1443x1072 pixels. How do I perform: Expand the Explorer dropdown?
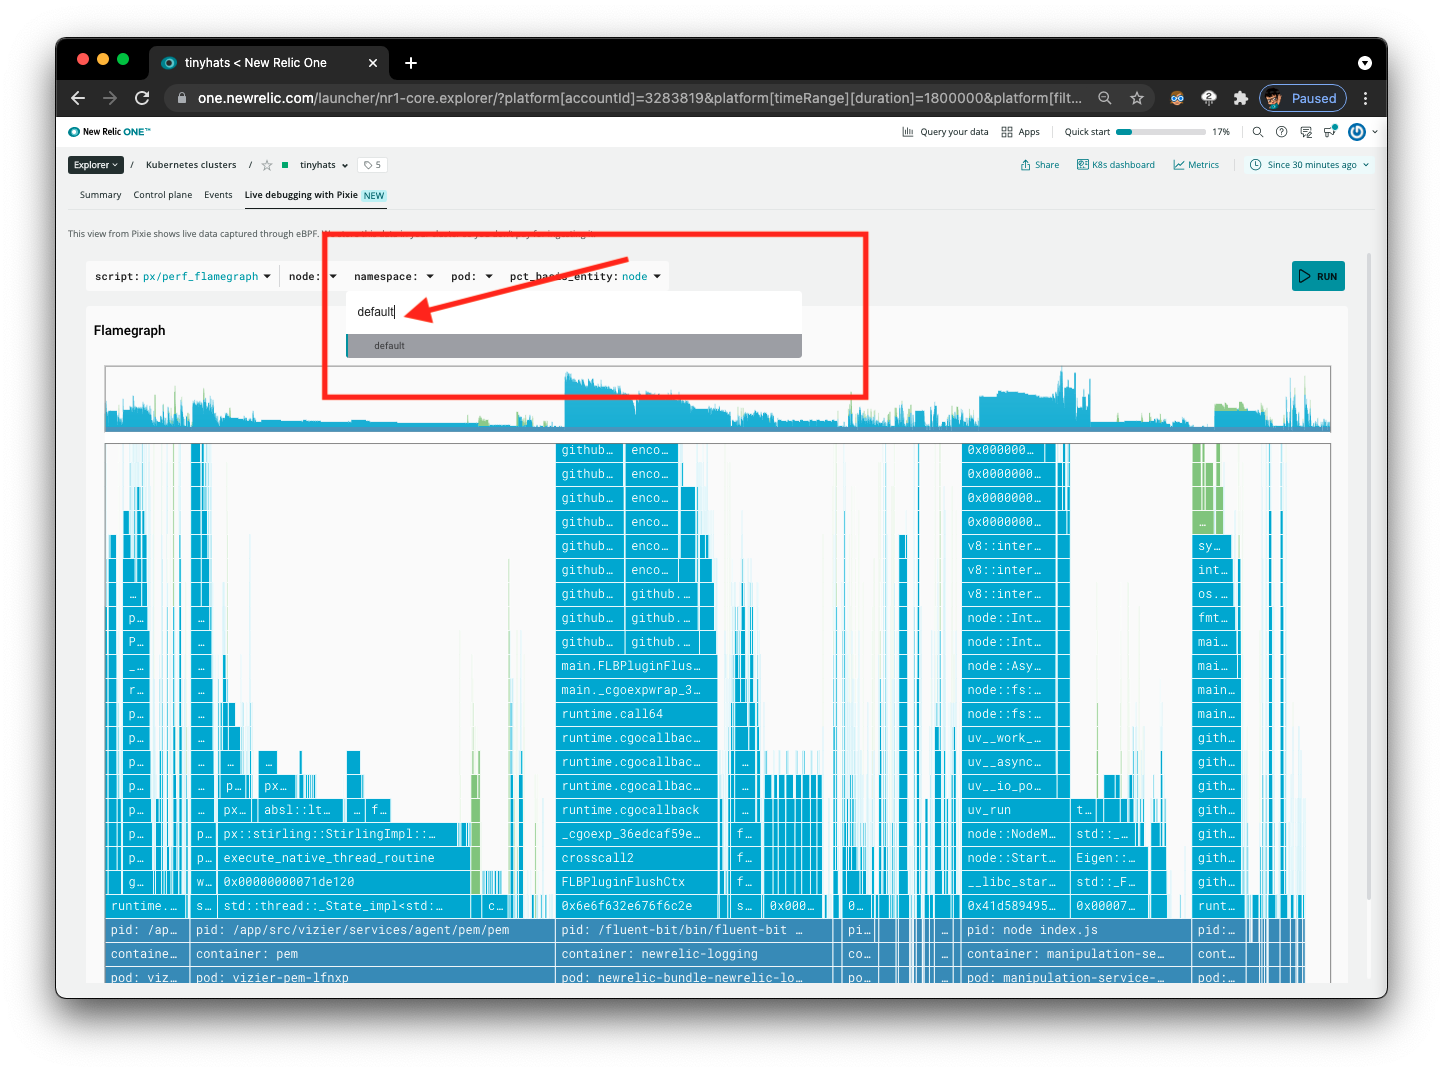click(96, 165)
